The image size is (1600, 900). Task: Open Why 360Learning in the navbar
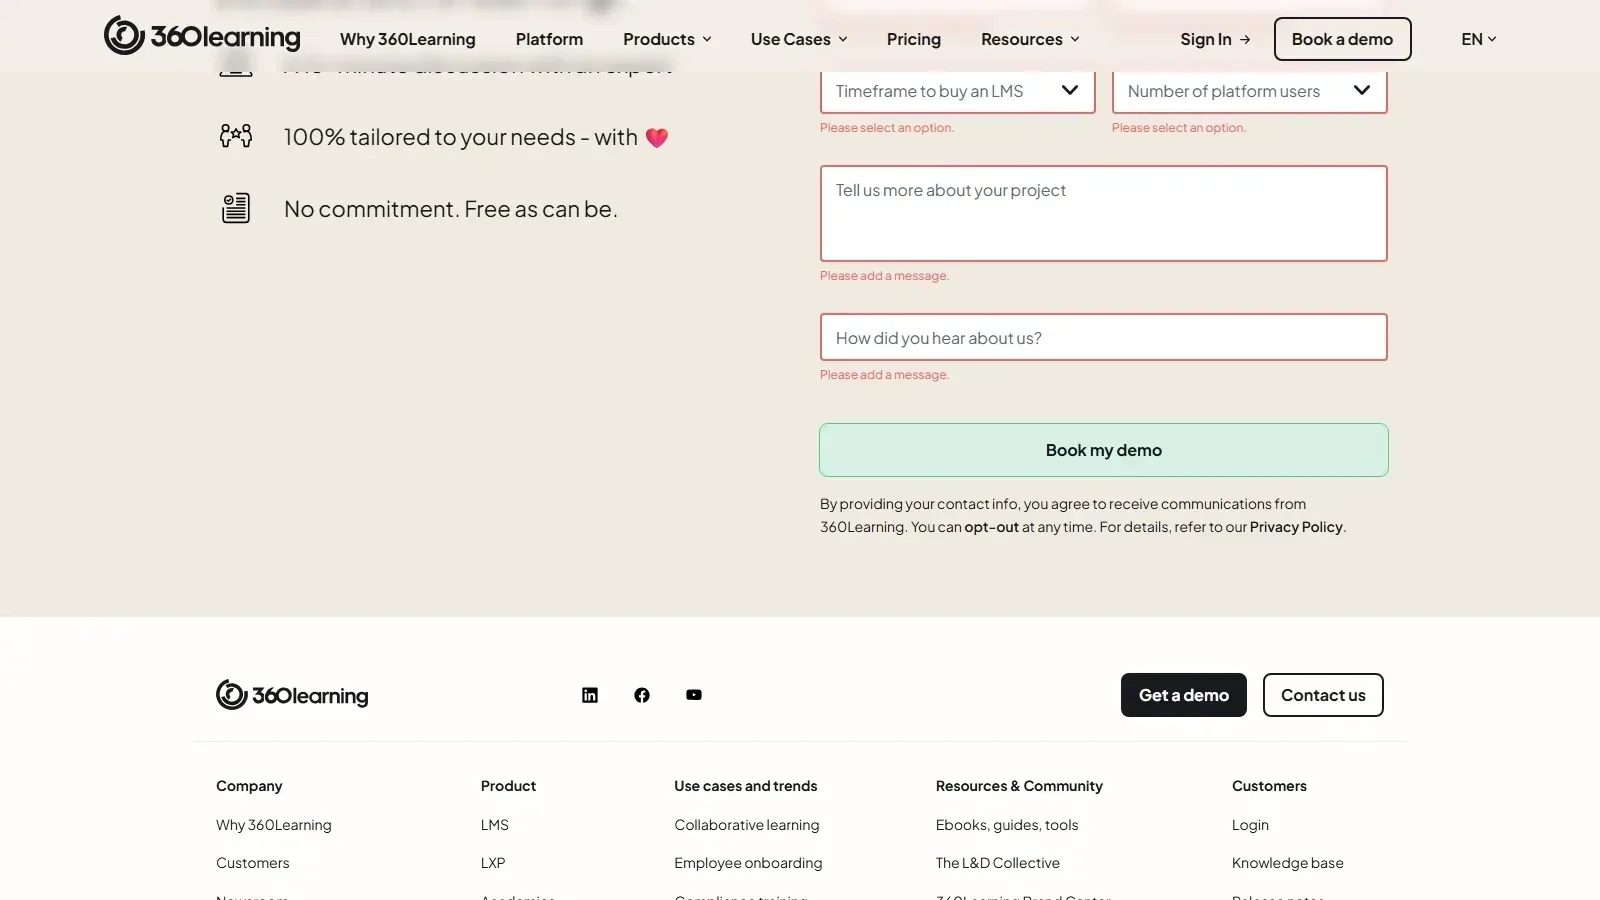pos(408,39)
